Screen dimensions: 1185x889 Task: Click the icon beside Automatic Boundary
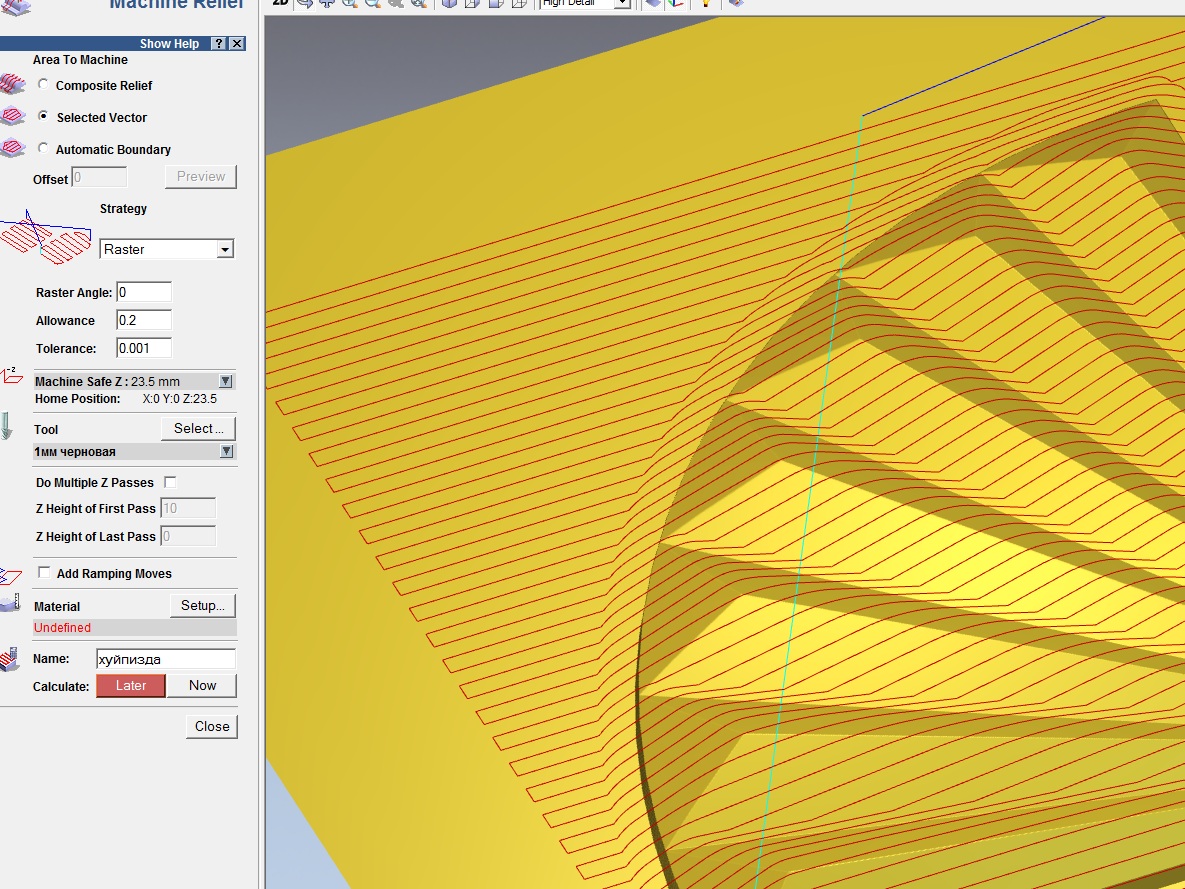[x=12, y=147]
